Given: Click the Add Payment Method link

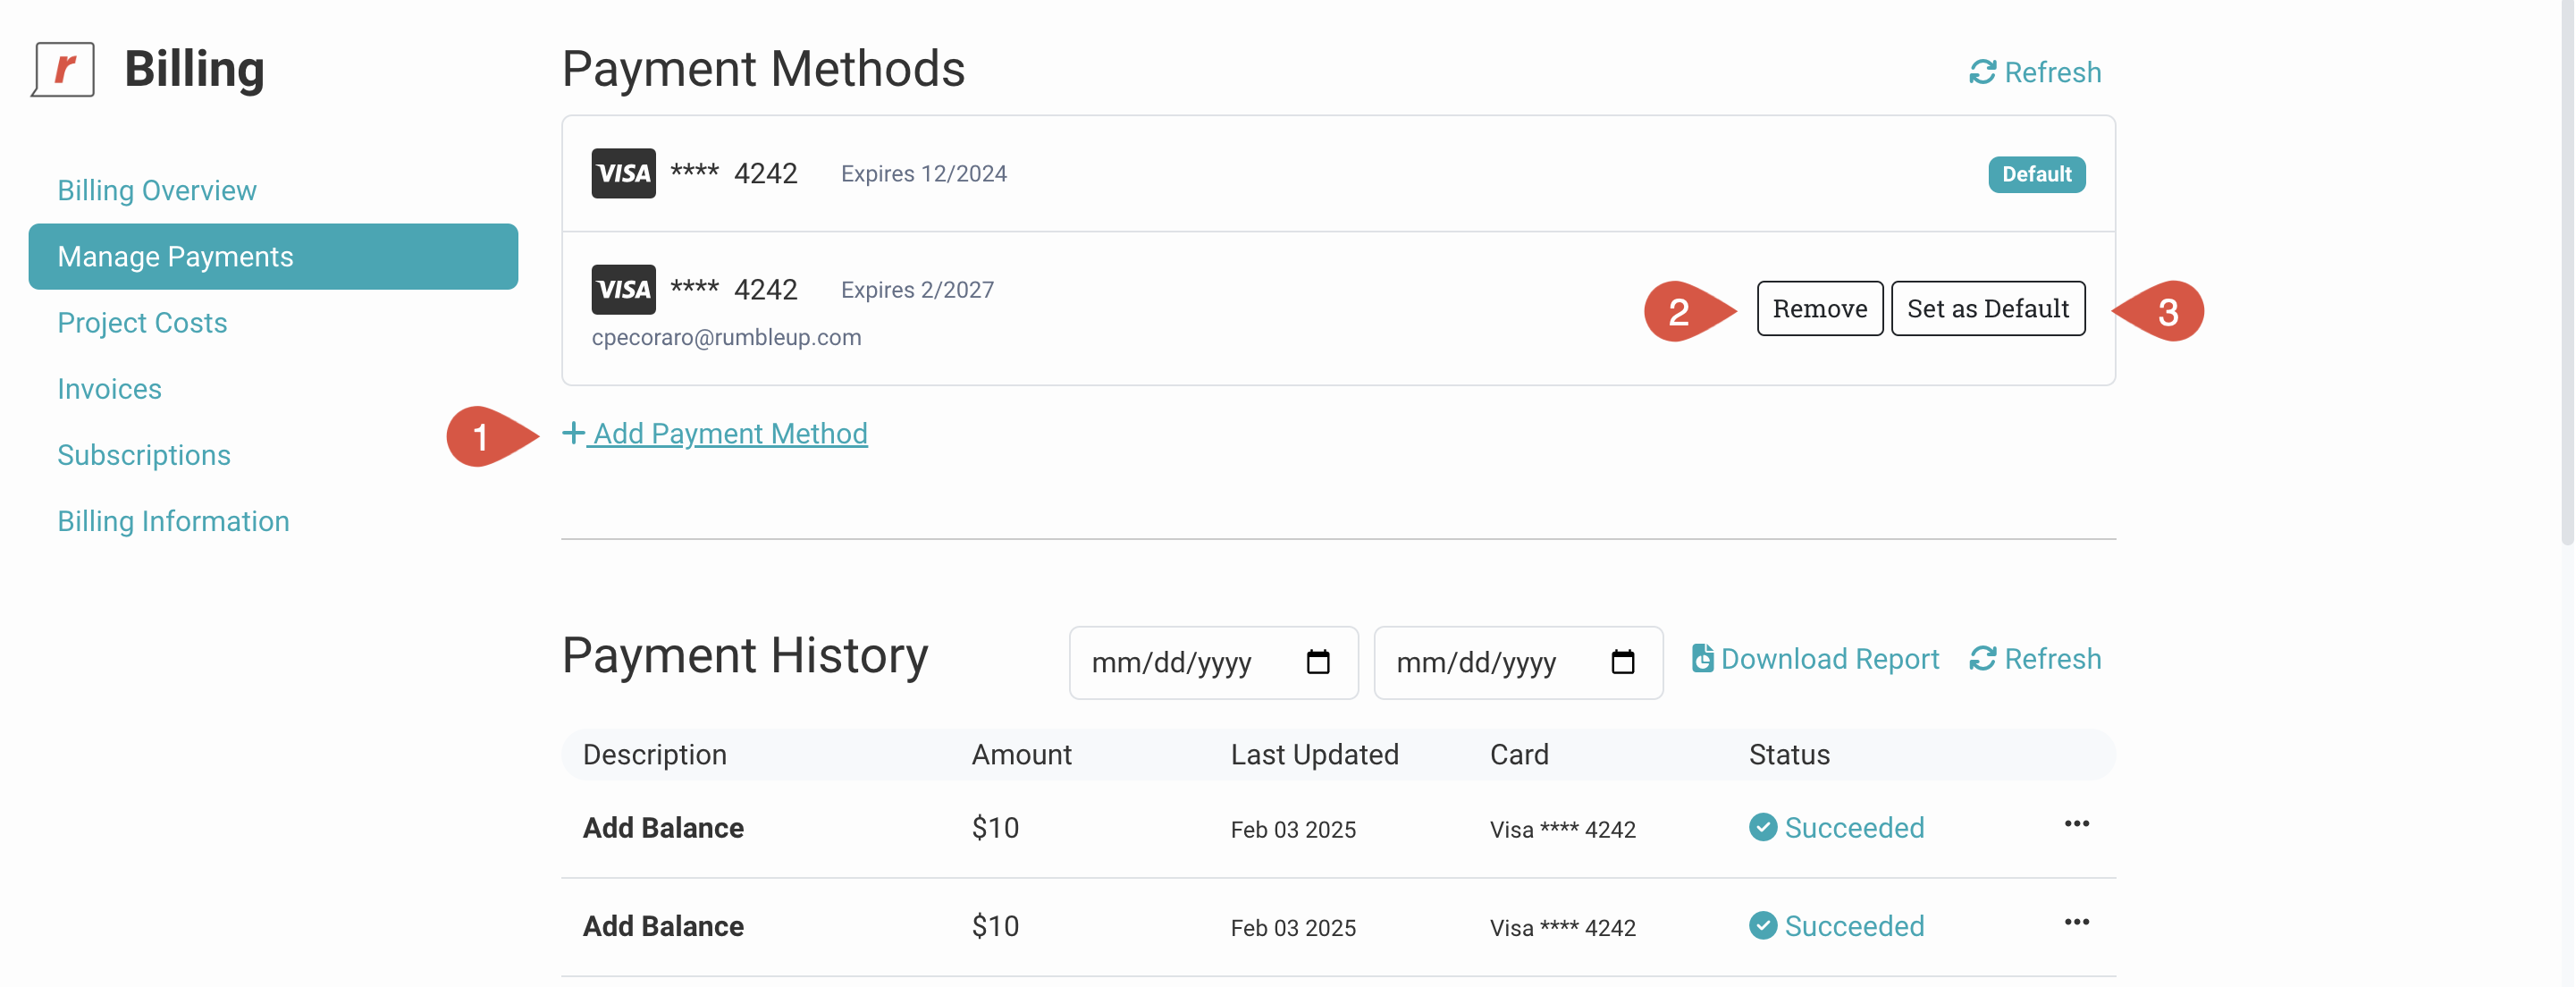Looking at the screenshot, I should tap(729, 433).
